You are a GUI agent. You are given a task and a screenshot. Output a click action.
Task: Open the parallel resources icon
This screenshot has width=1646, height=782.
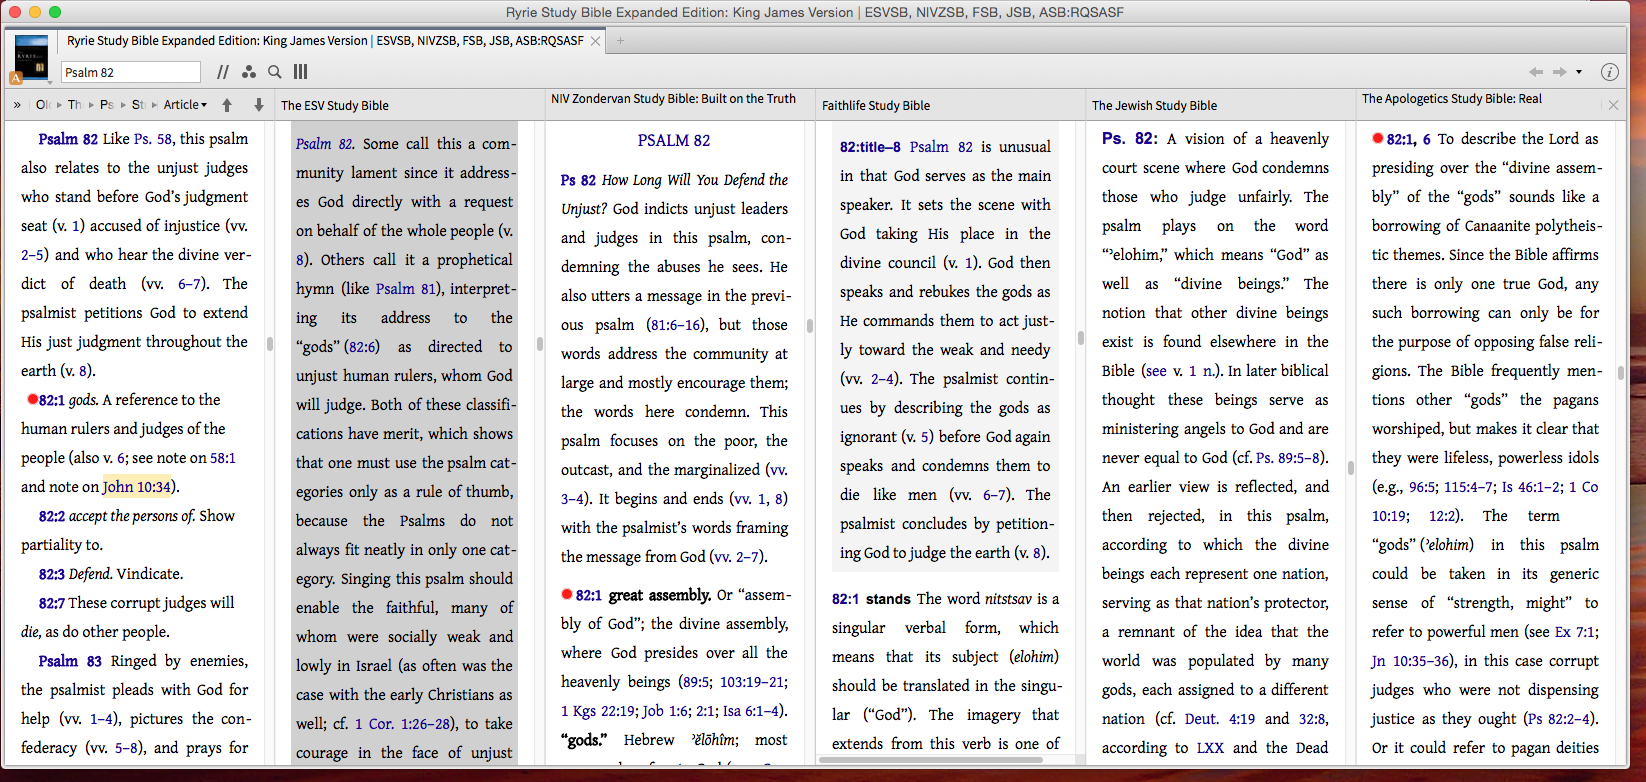pyautogui.click(x=222, y=72)
